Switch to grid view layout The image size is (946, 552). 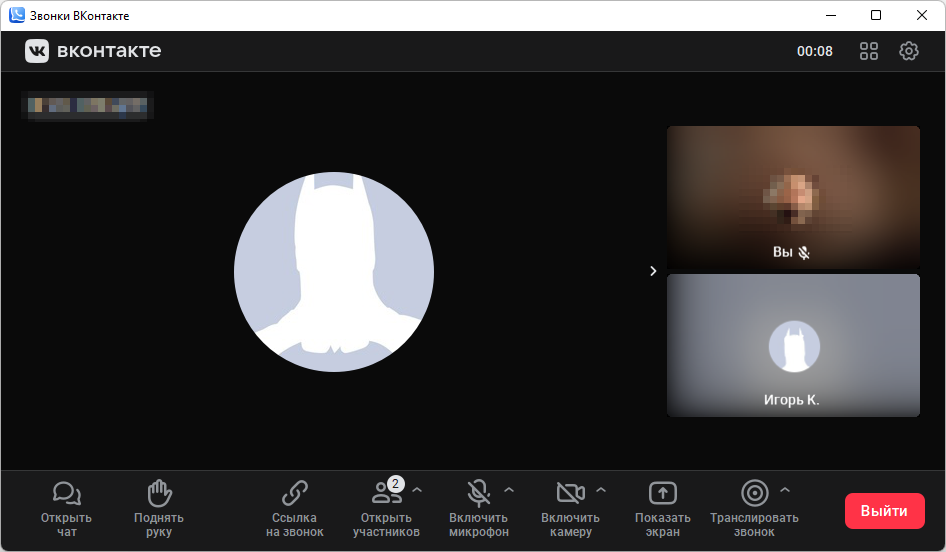[x=869, y=51]
